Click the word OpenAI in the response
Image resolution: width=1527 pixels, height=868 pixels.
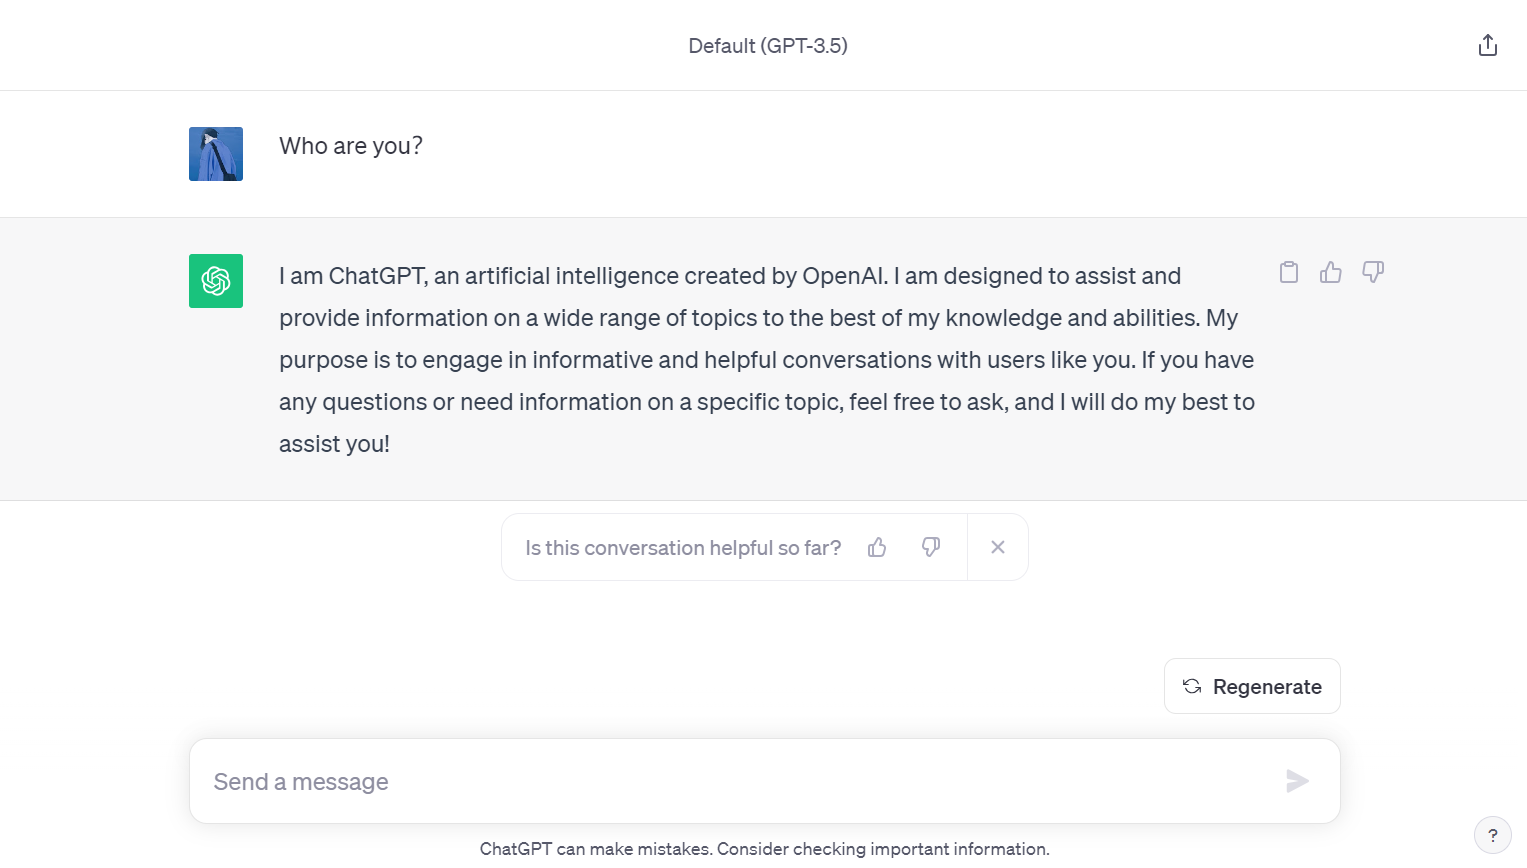(x=844, y=276)
